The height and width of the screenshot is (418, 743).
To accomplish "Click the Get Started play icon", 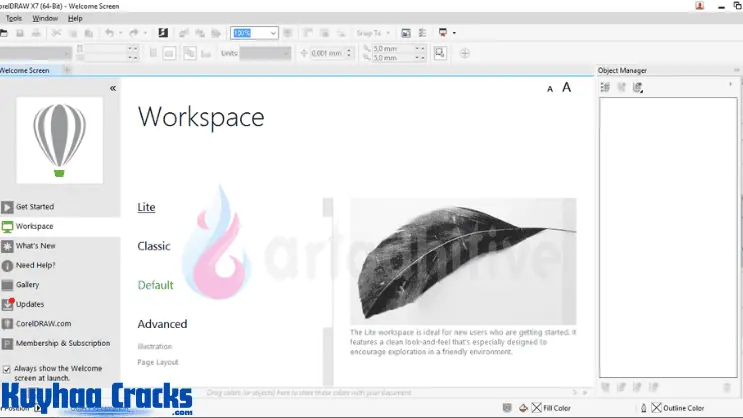I will 8,207.
